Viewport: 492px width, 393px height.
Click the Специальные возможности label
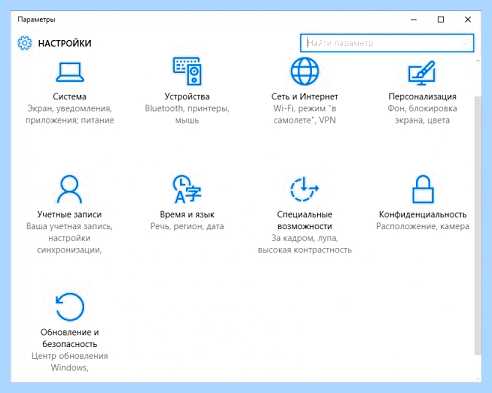[x=305, y=220]
